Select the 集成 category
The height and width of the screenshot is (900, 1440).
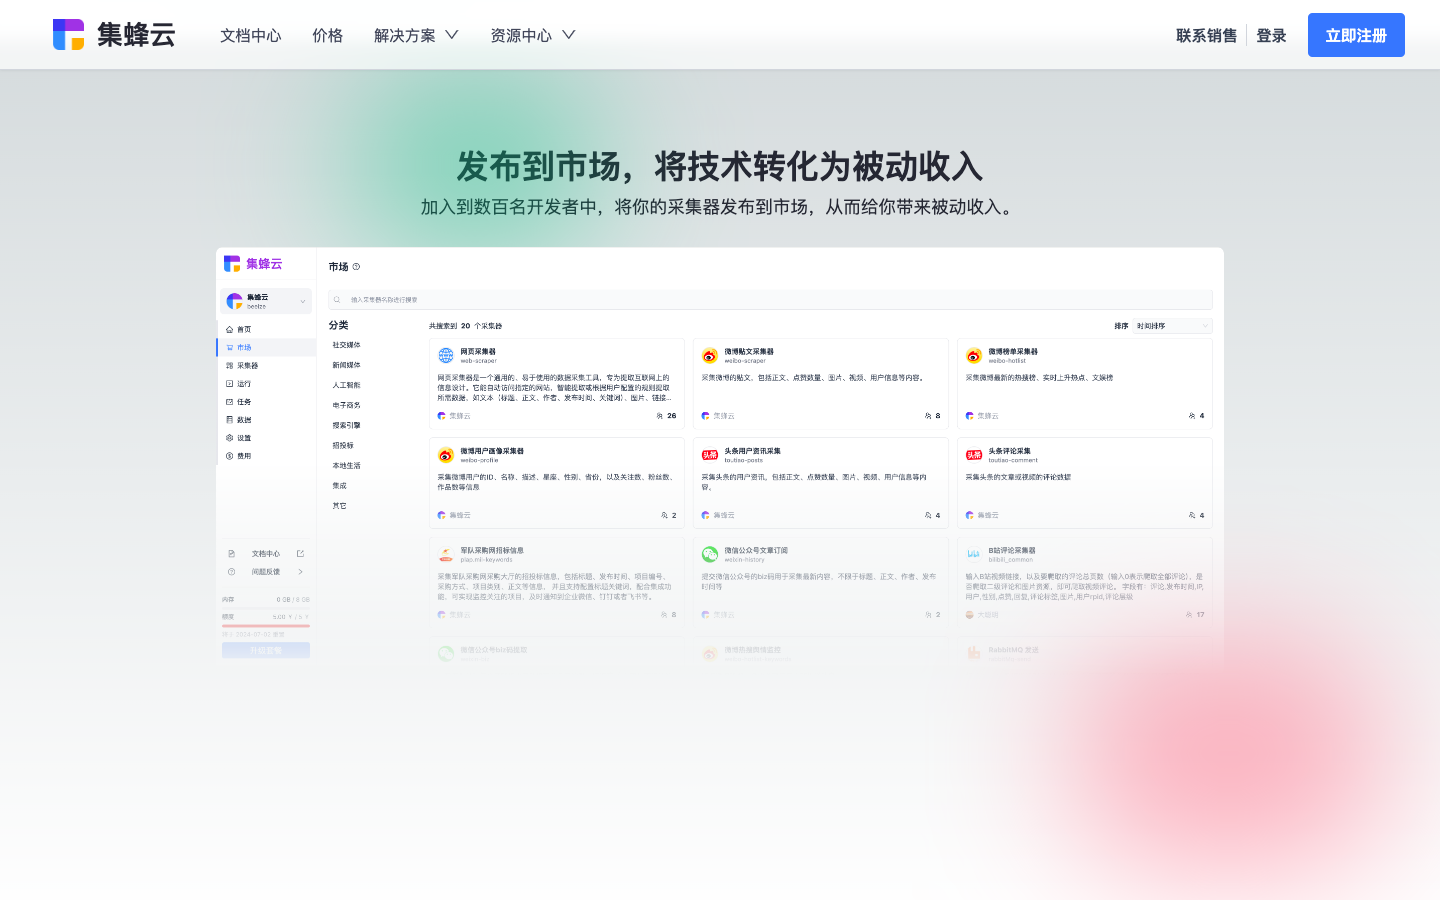pos(340,485)
